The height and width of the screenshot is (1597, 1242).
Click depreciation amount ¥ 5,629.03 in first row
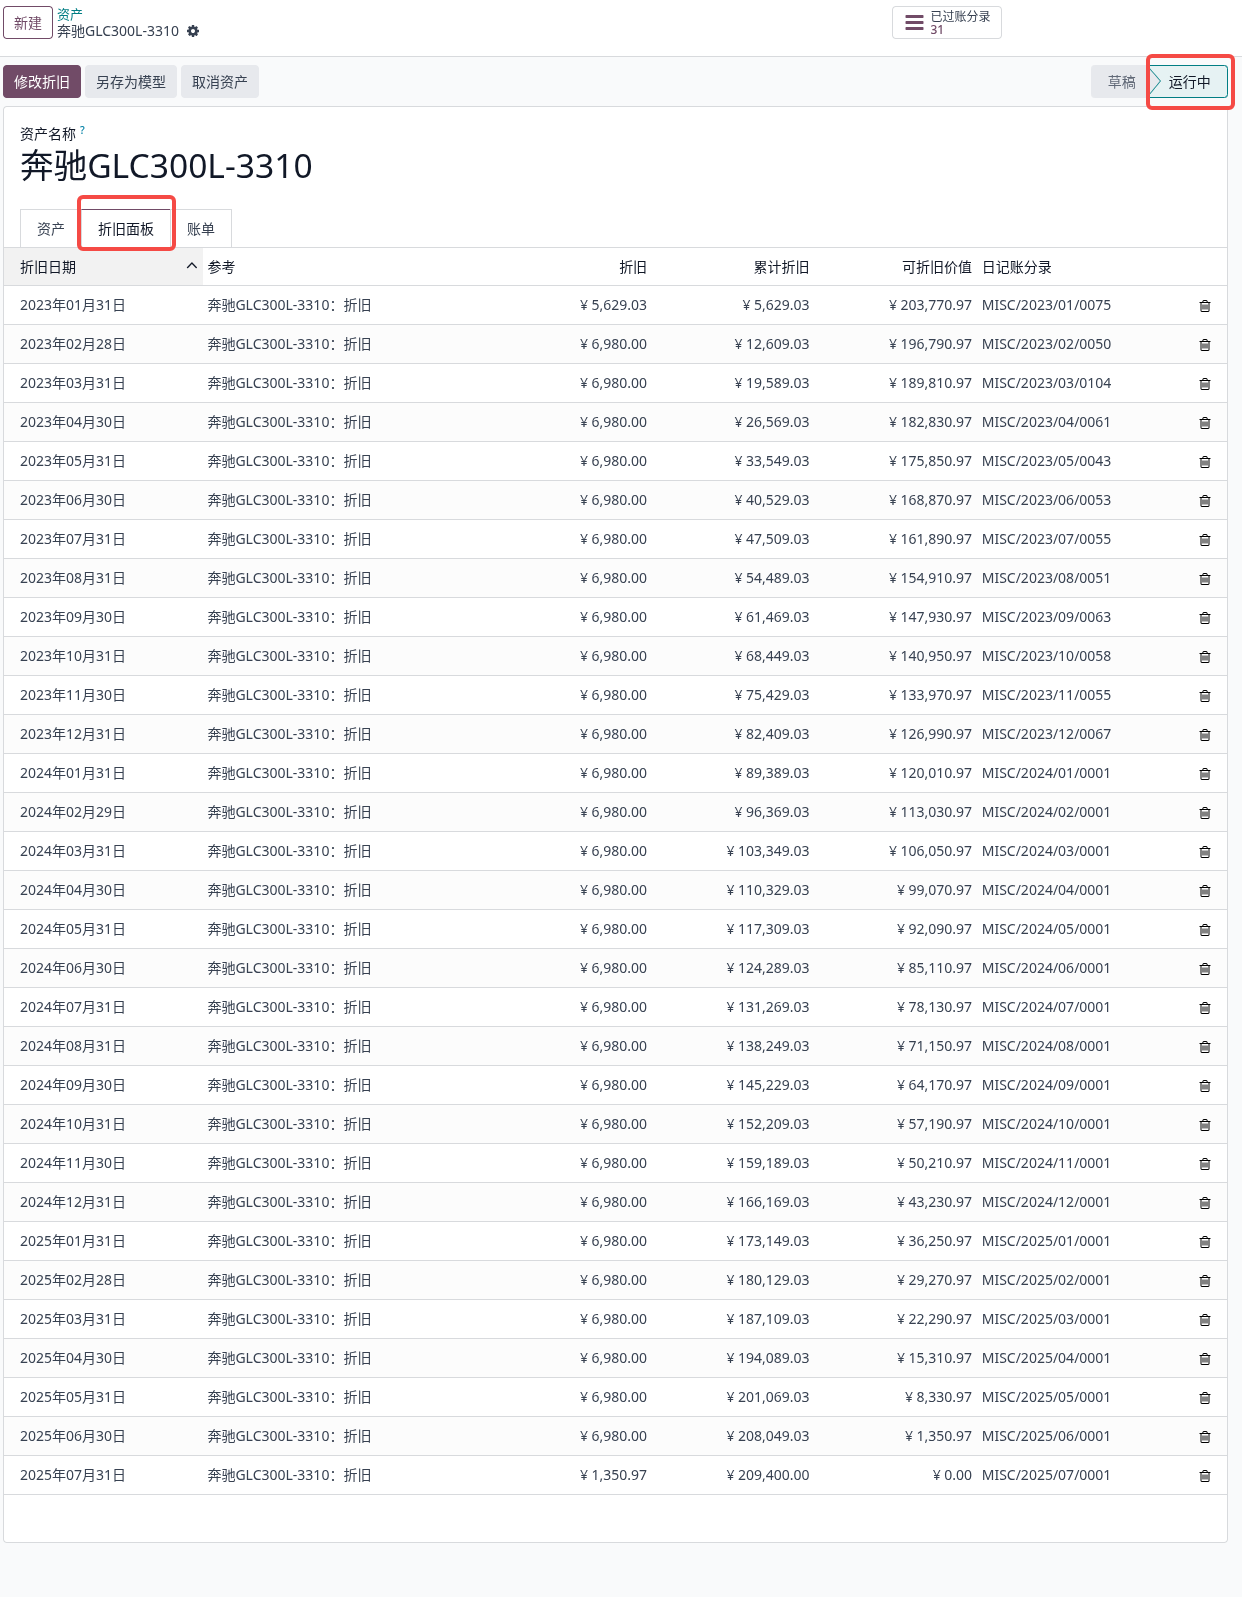click(613, 305)
